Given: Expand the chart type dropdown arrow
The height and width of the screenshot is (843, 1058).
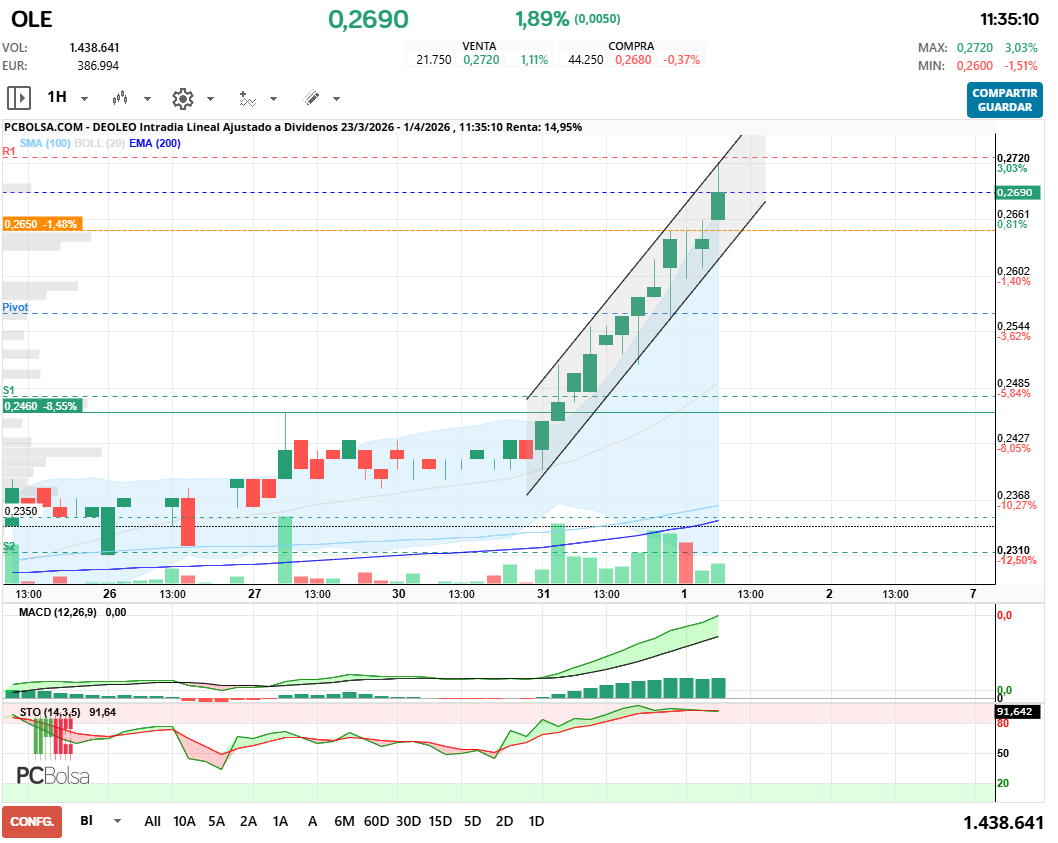Looking at the screenshot, I should (x=147, y=99).
